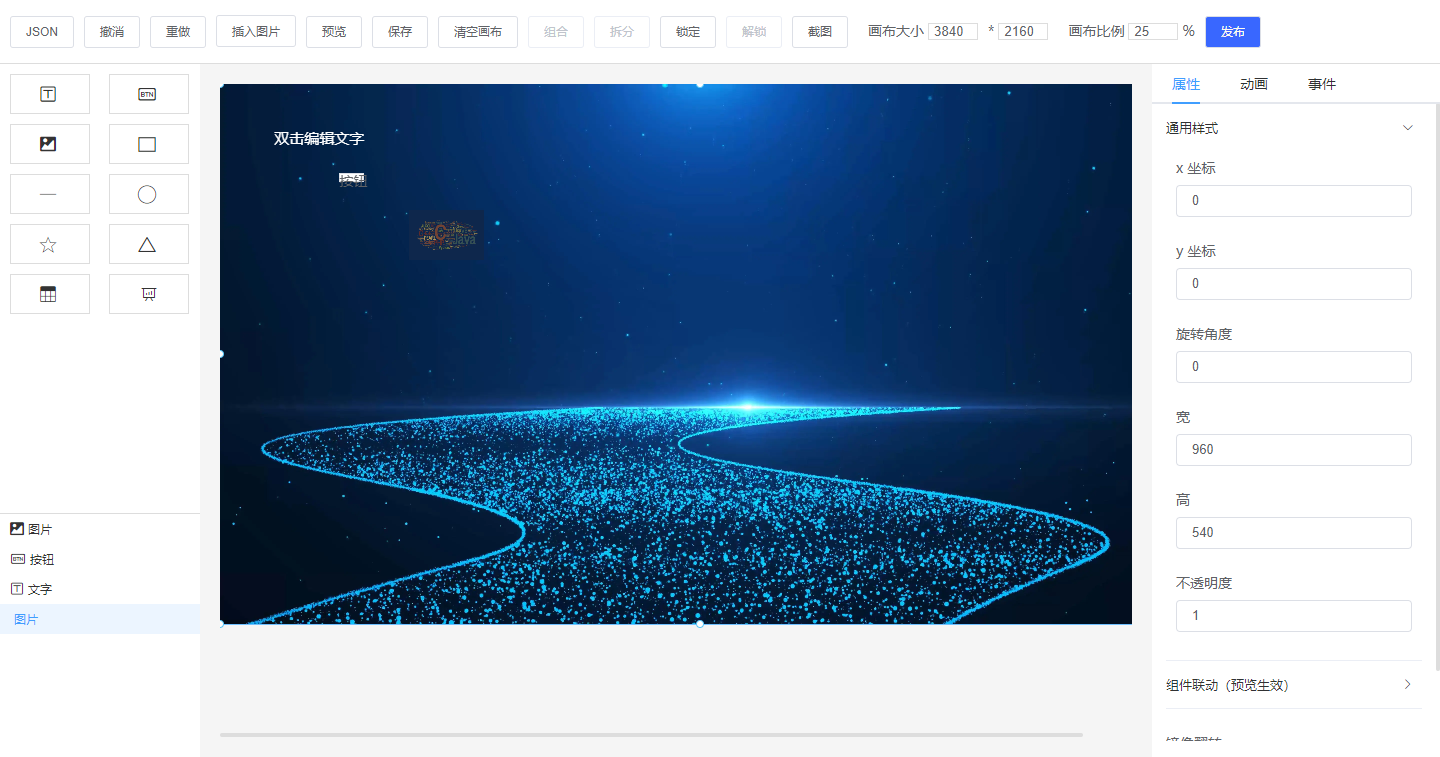Image resolution: width=1440 pixels, height=757 pixels.
Task: Click the disabled 拆分 ungroup button
Action: coord(622,32)
